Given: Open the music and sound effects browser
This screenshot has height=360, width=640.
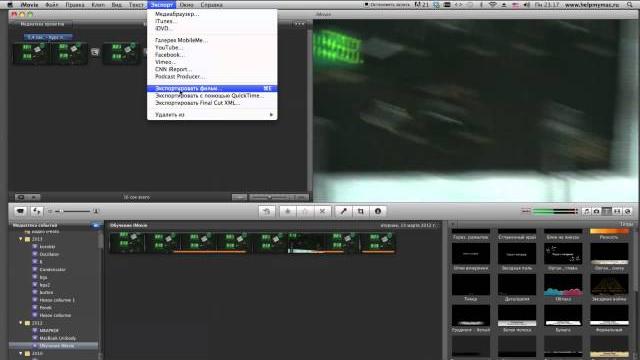Looking at the screenshot, I should [586, 211].
